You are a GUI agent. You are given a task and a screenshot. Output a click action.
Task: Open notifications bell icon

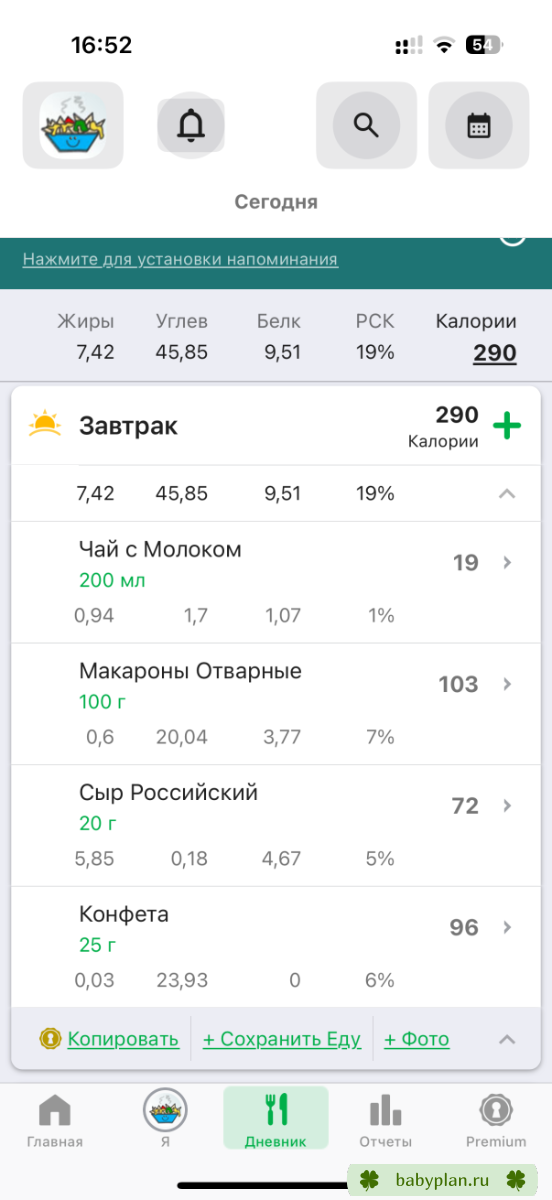click(x=190, y=125)
